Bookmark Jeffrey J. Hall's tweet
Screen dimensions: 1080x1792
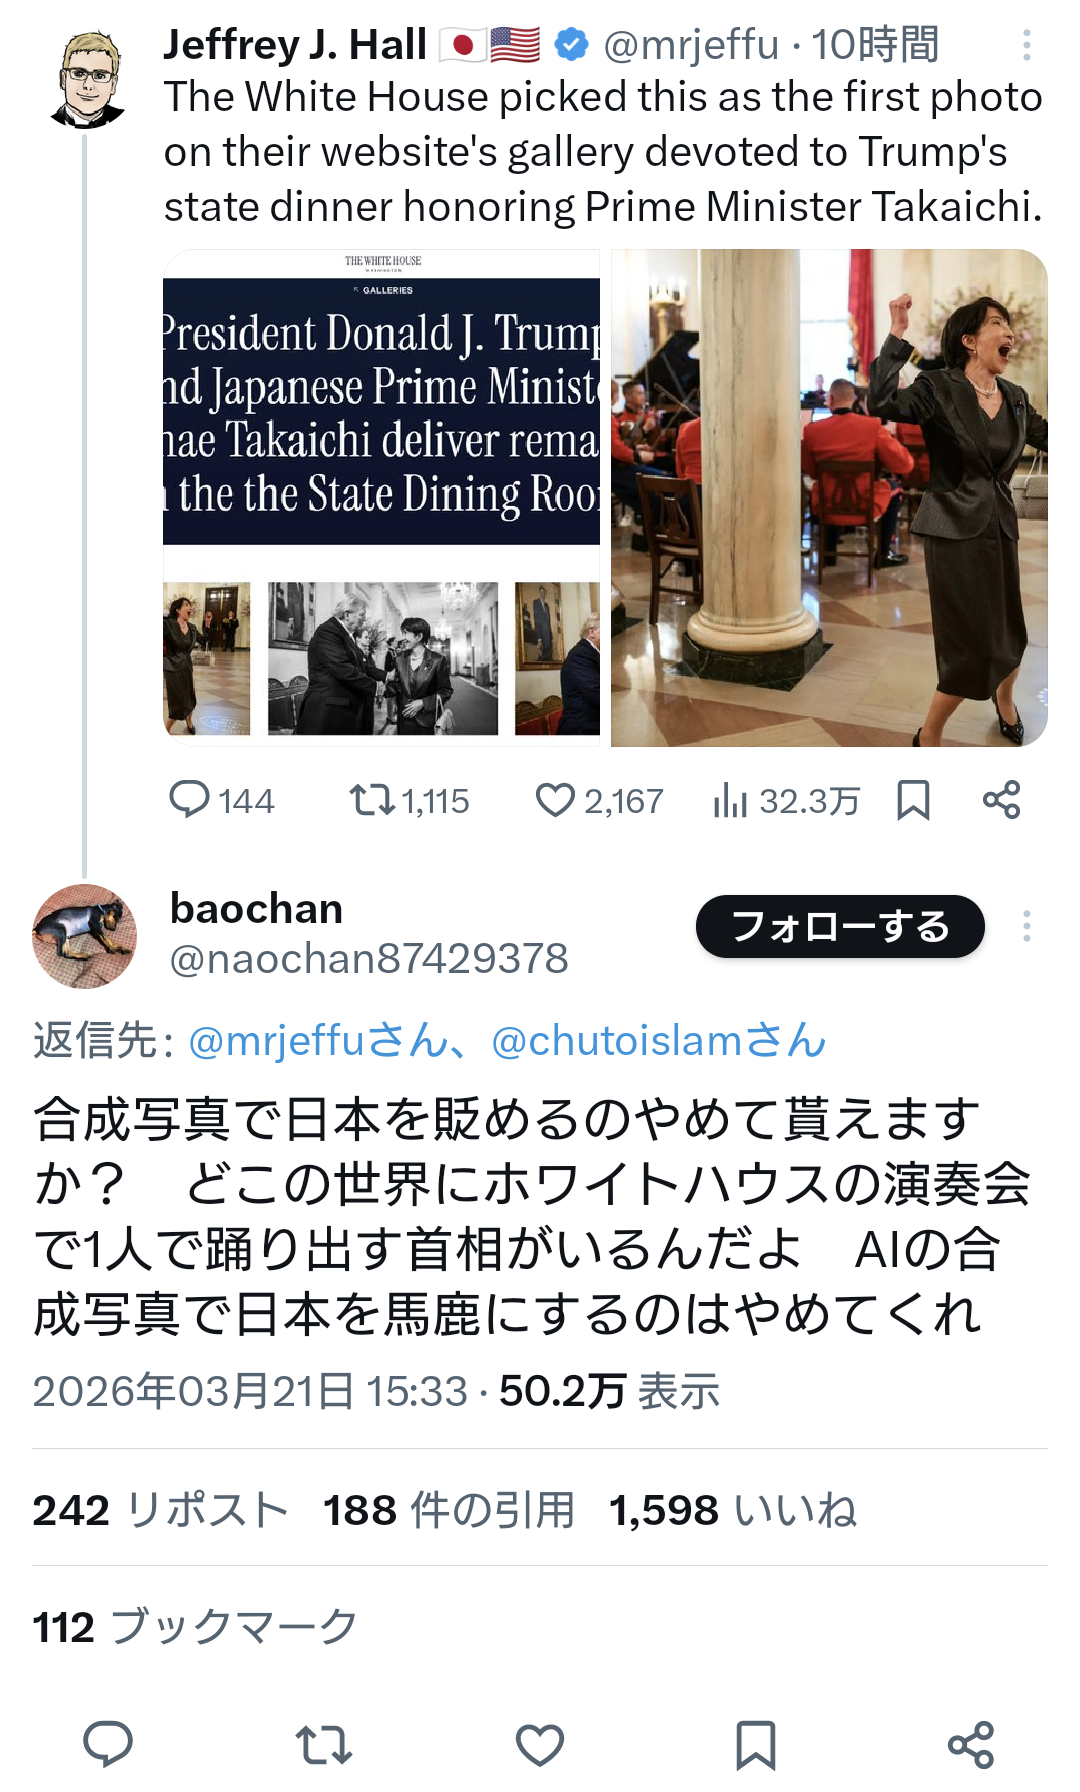pyautogui.click(x=913, y=800)
